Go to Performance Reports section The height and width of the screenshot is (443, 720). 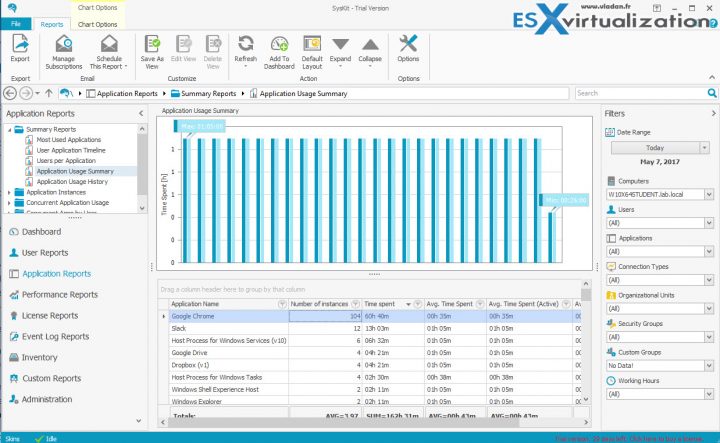pos(60,295)
